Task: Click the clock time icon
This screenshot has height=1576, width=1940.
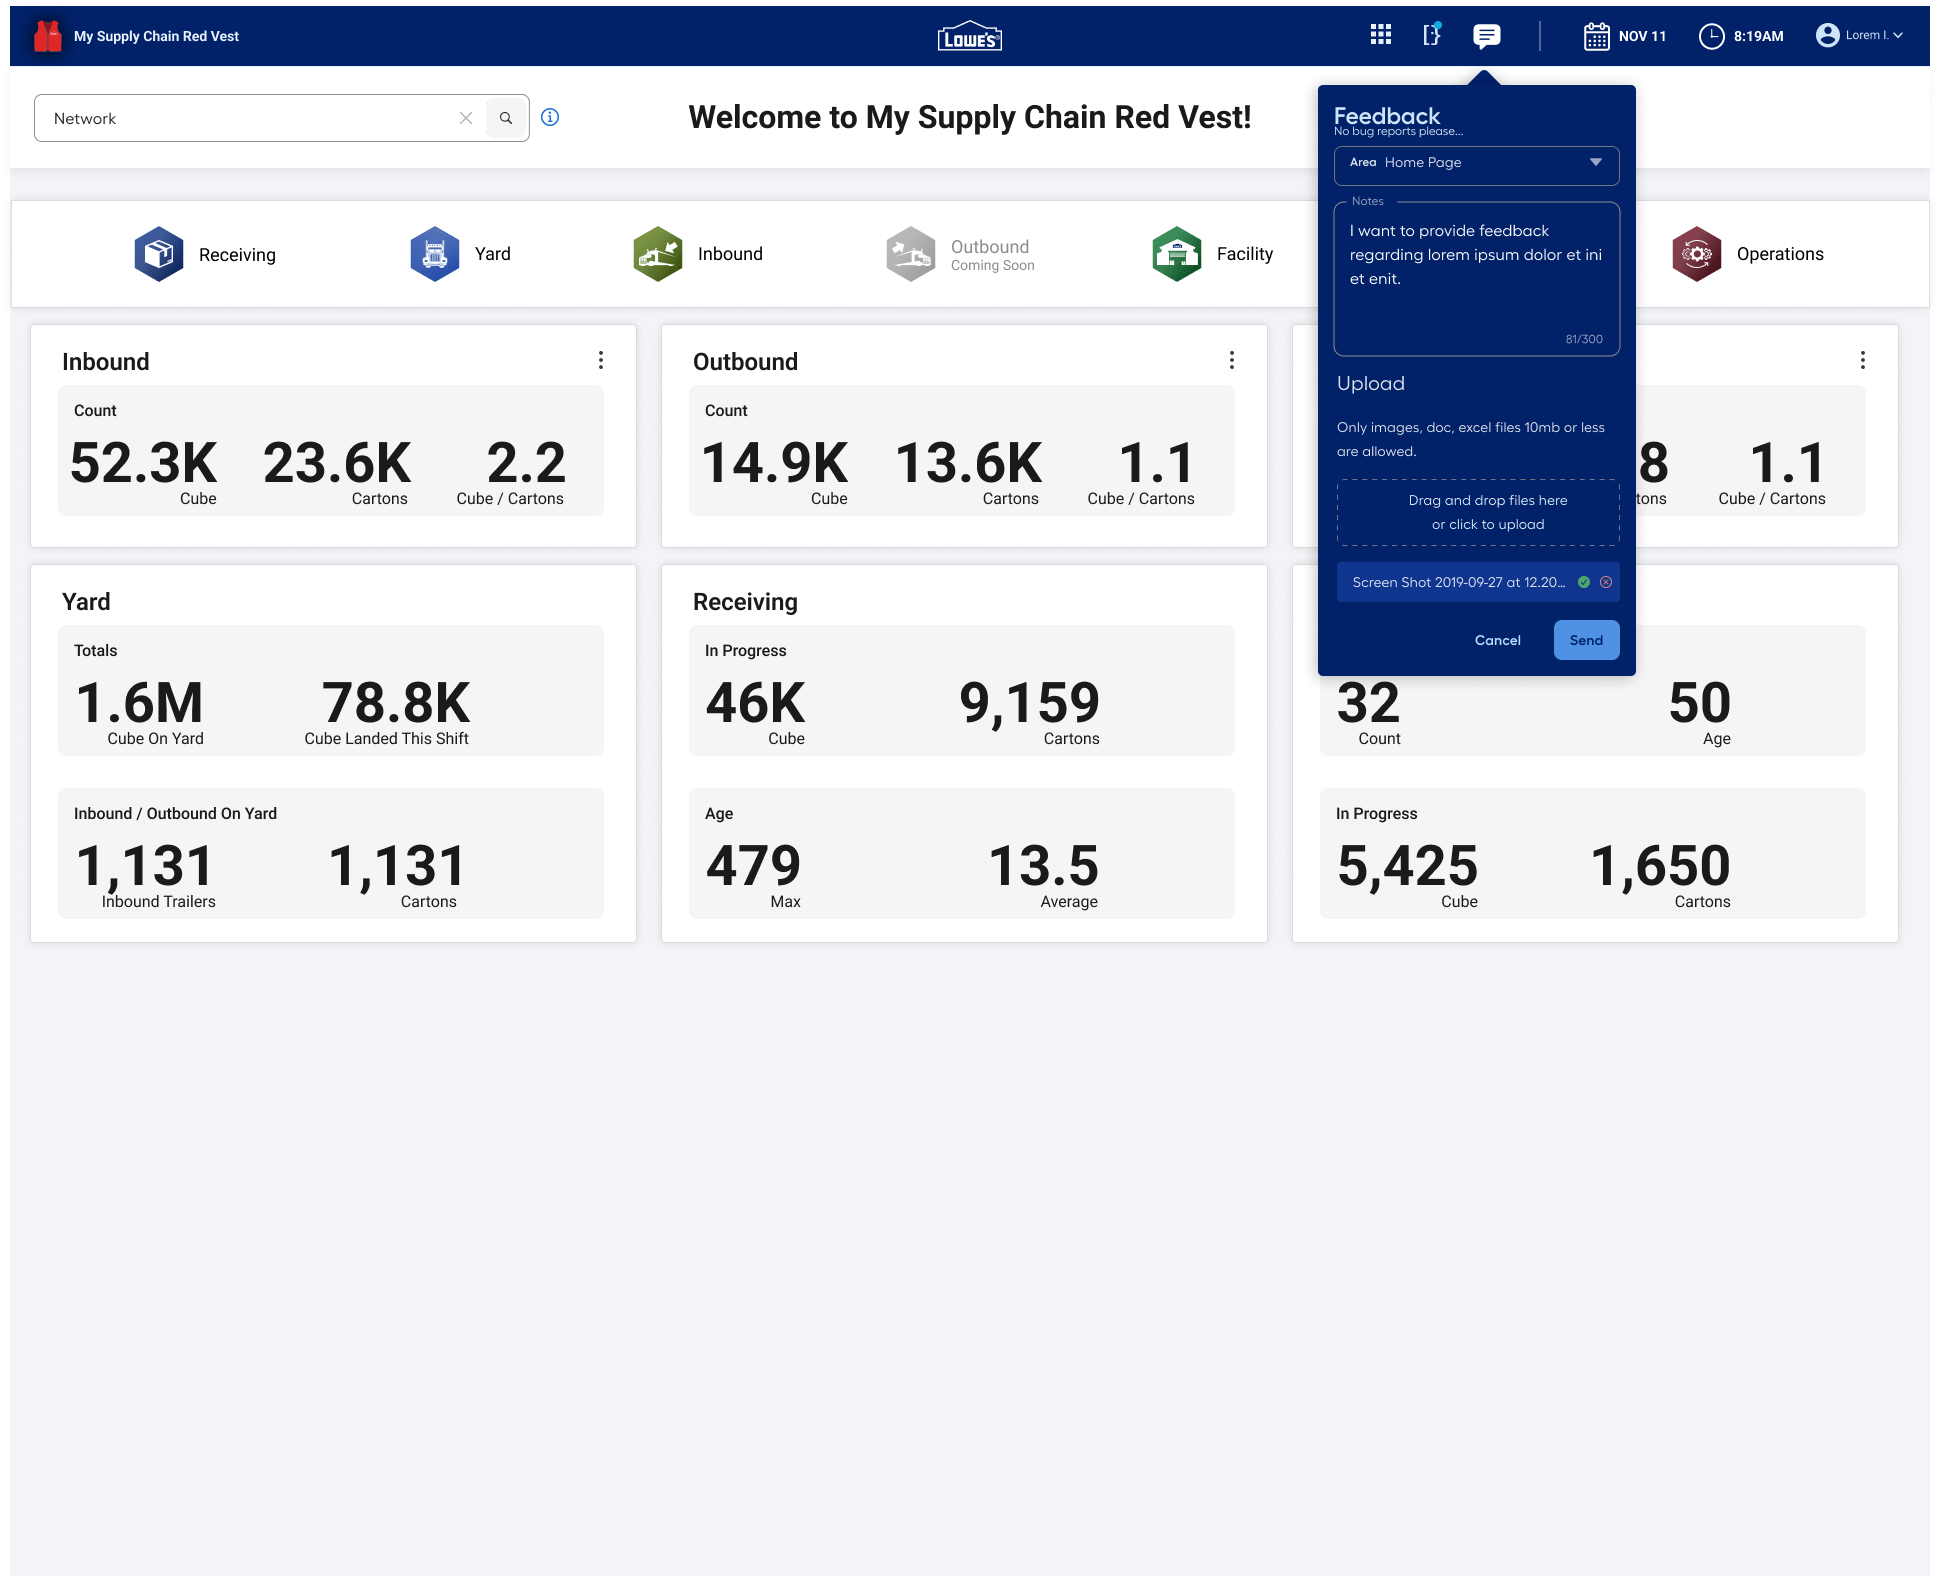Action: pyautogui.click(x=1711, y=36)
